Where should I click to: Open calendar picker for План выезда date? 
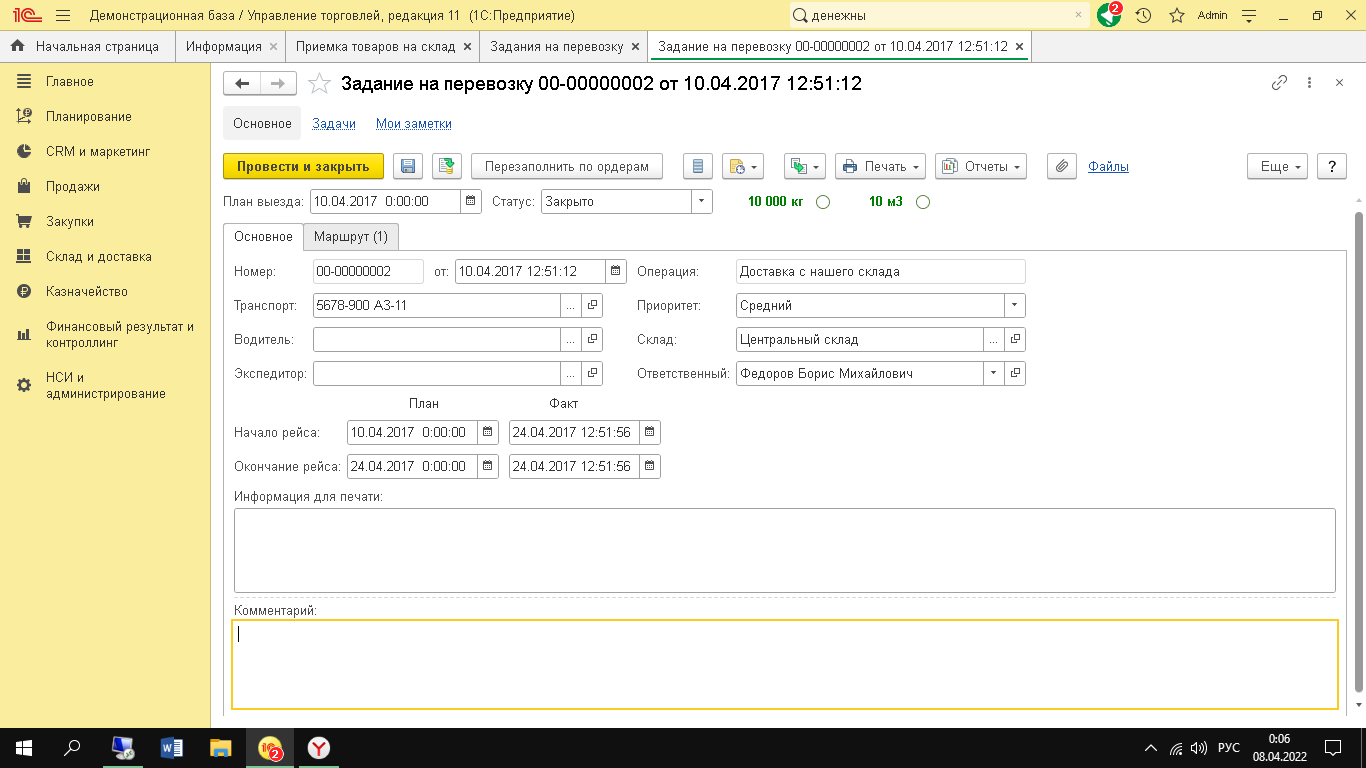pos(471,201)
